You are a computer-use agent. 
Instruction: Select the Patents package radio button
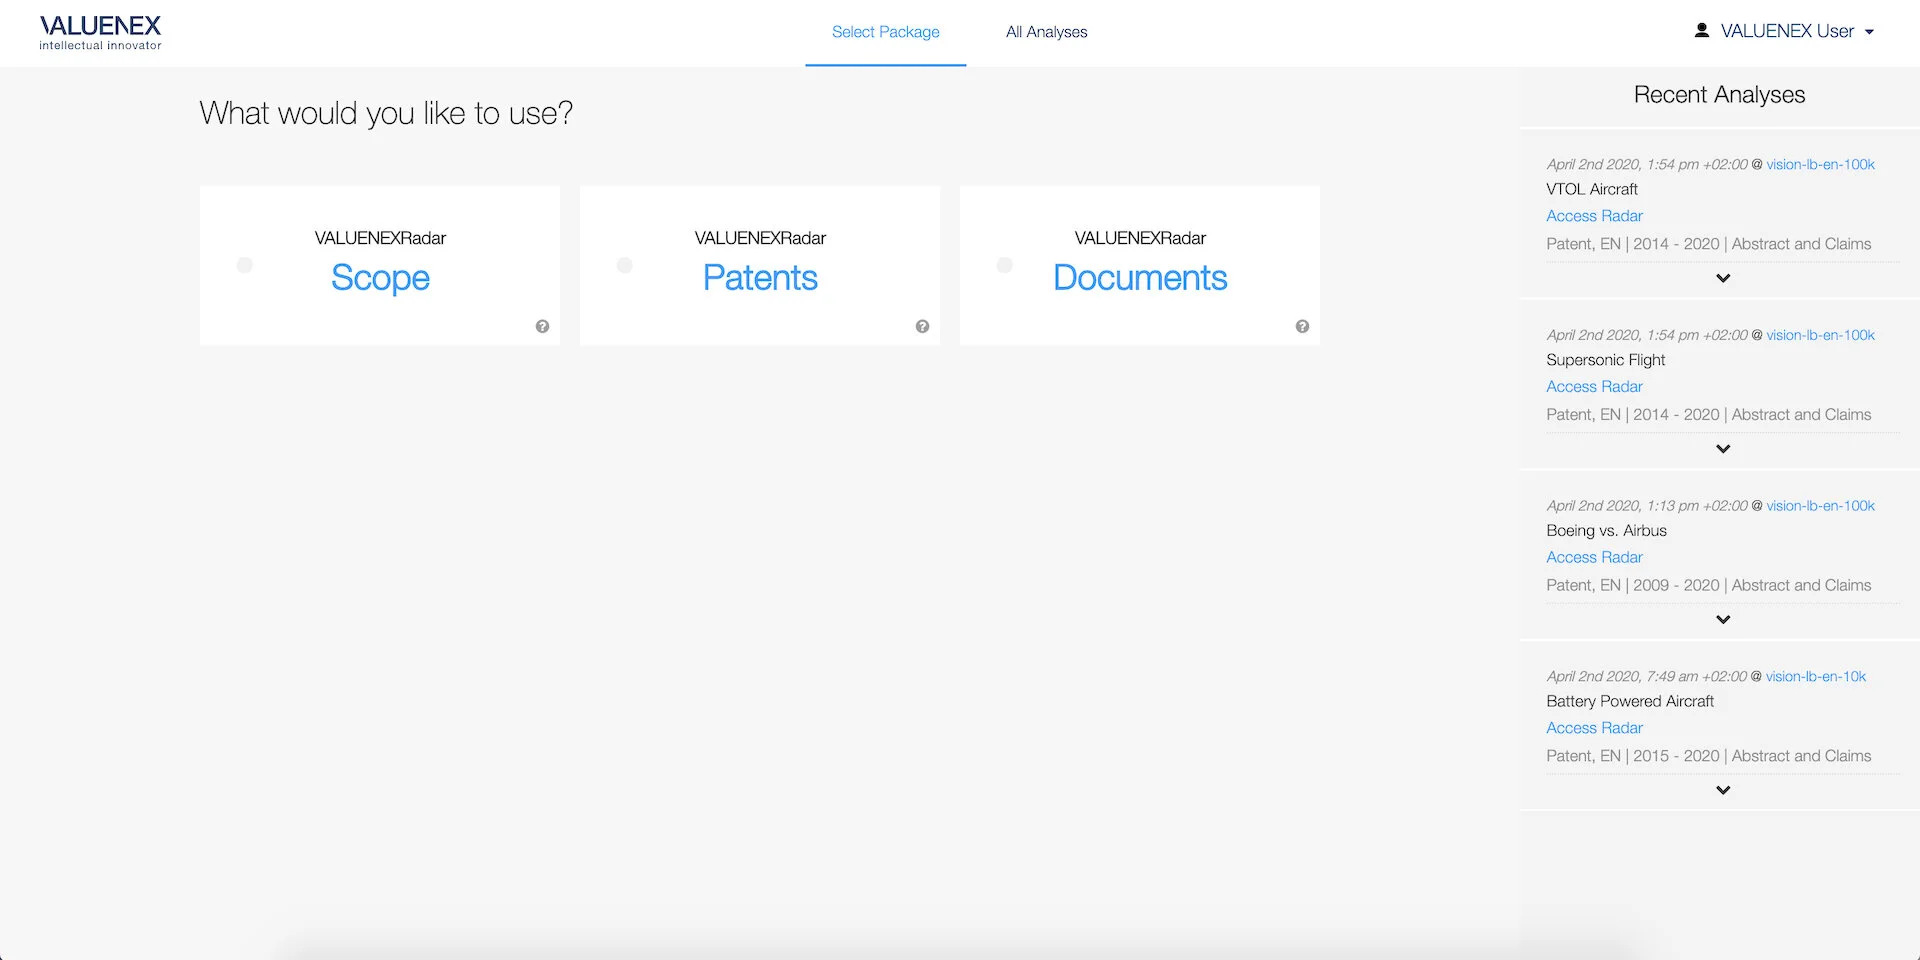click(625, 265)
